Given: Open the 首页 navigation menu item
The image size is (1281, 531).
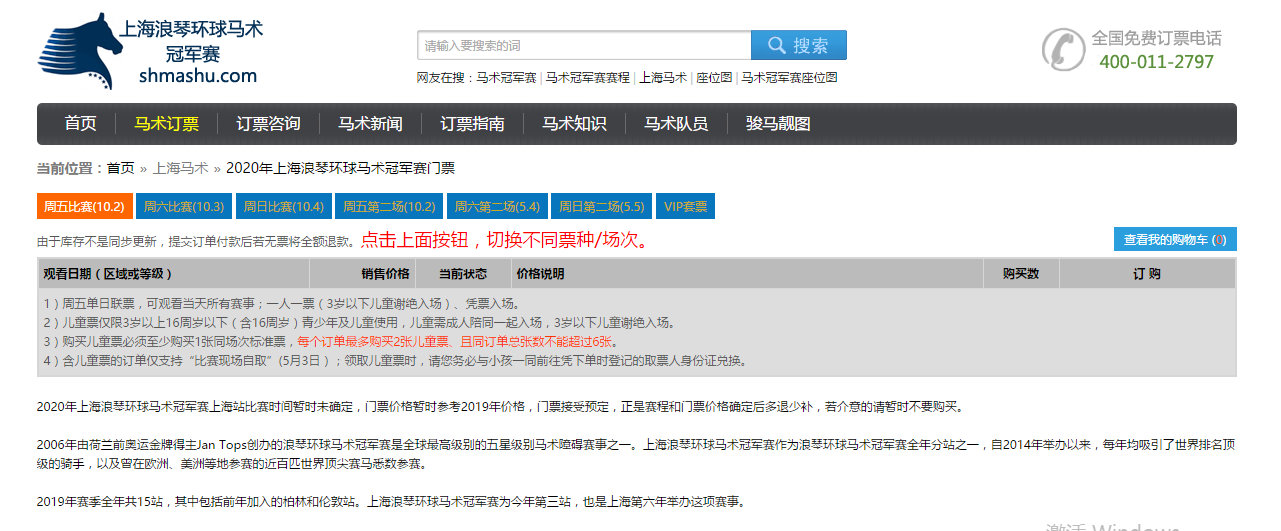Looking at the screenshot, I should pos(81,124).
